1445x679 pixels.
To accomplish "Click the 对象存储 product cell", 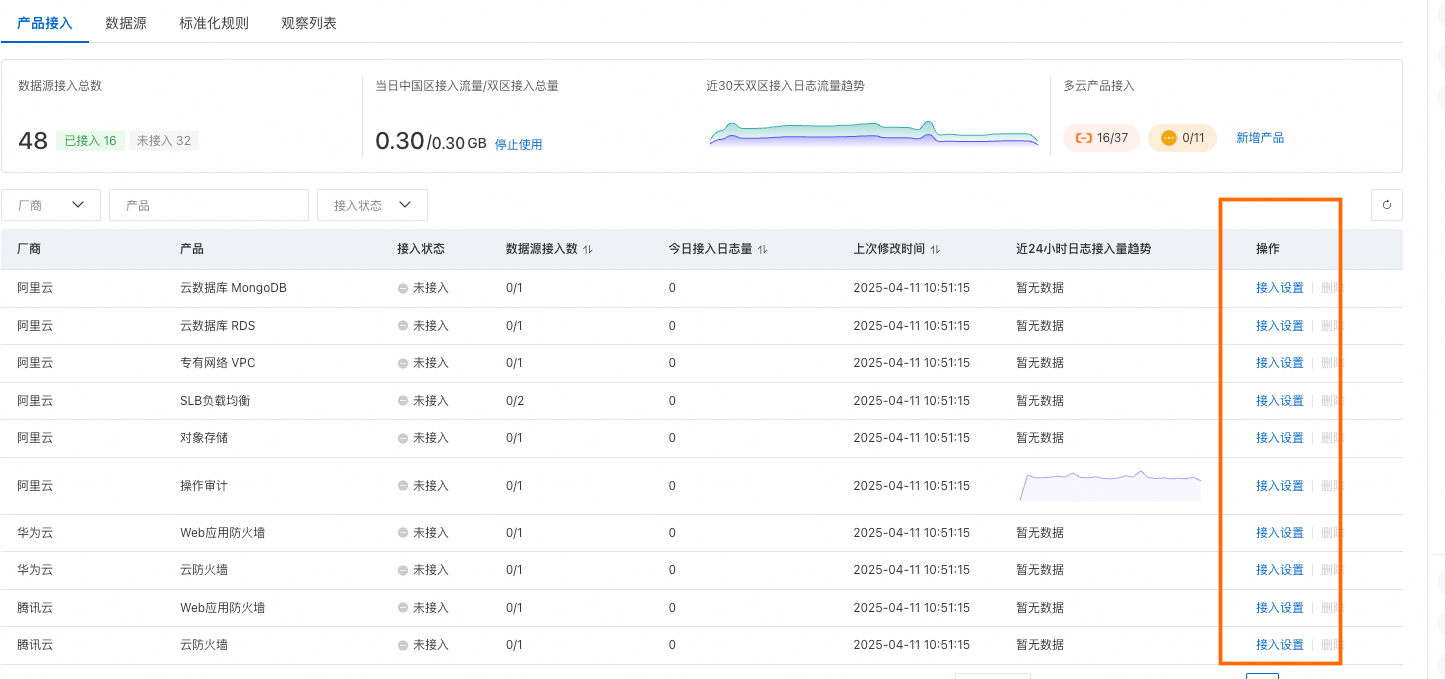I will pyautogui.click(x=204, y=438).
